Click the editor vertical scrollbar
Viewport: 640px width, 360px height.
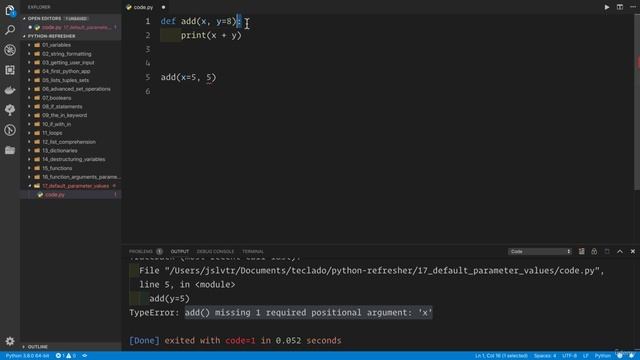pyautogui.click(x=637, y=102)
